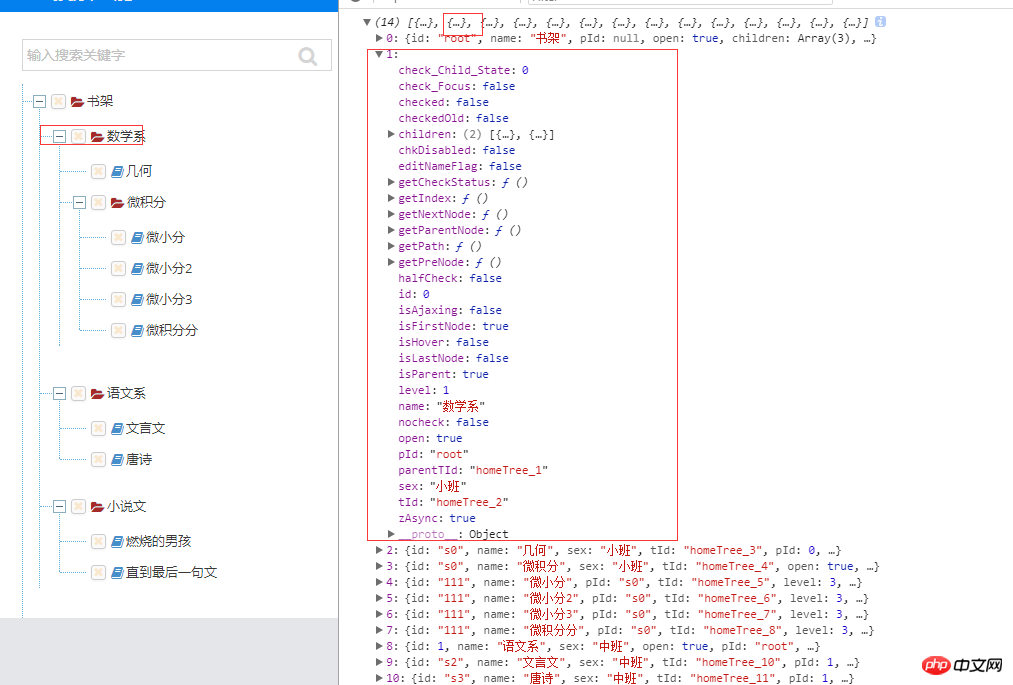Collapse the 微积分 tree node
1013x685 pixels.
tap(79, 203)
